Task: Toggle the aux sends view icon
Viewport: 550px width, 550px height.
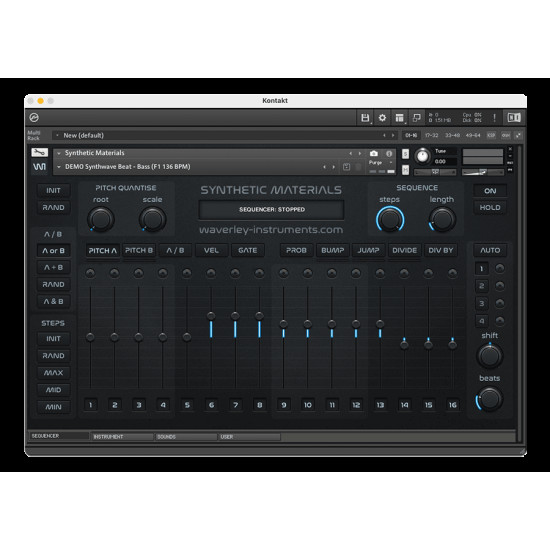Action: [x=505, y=135]
